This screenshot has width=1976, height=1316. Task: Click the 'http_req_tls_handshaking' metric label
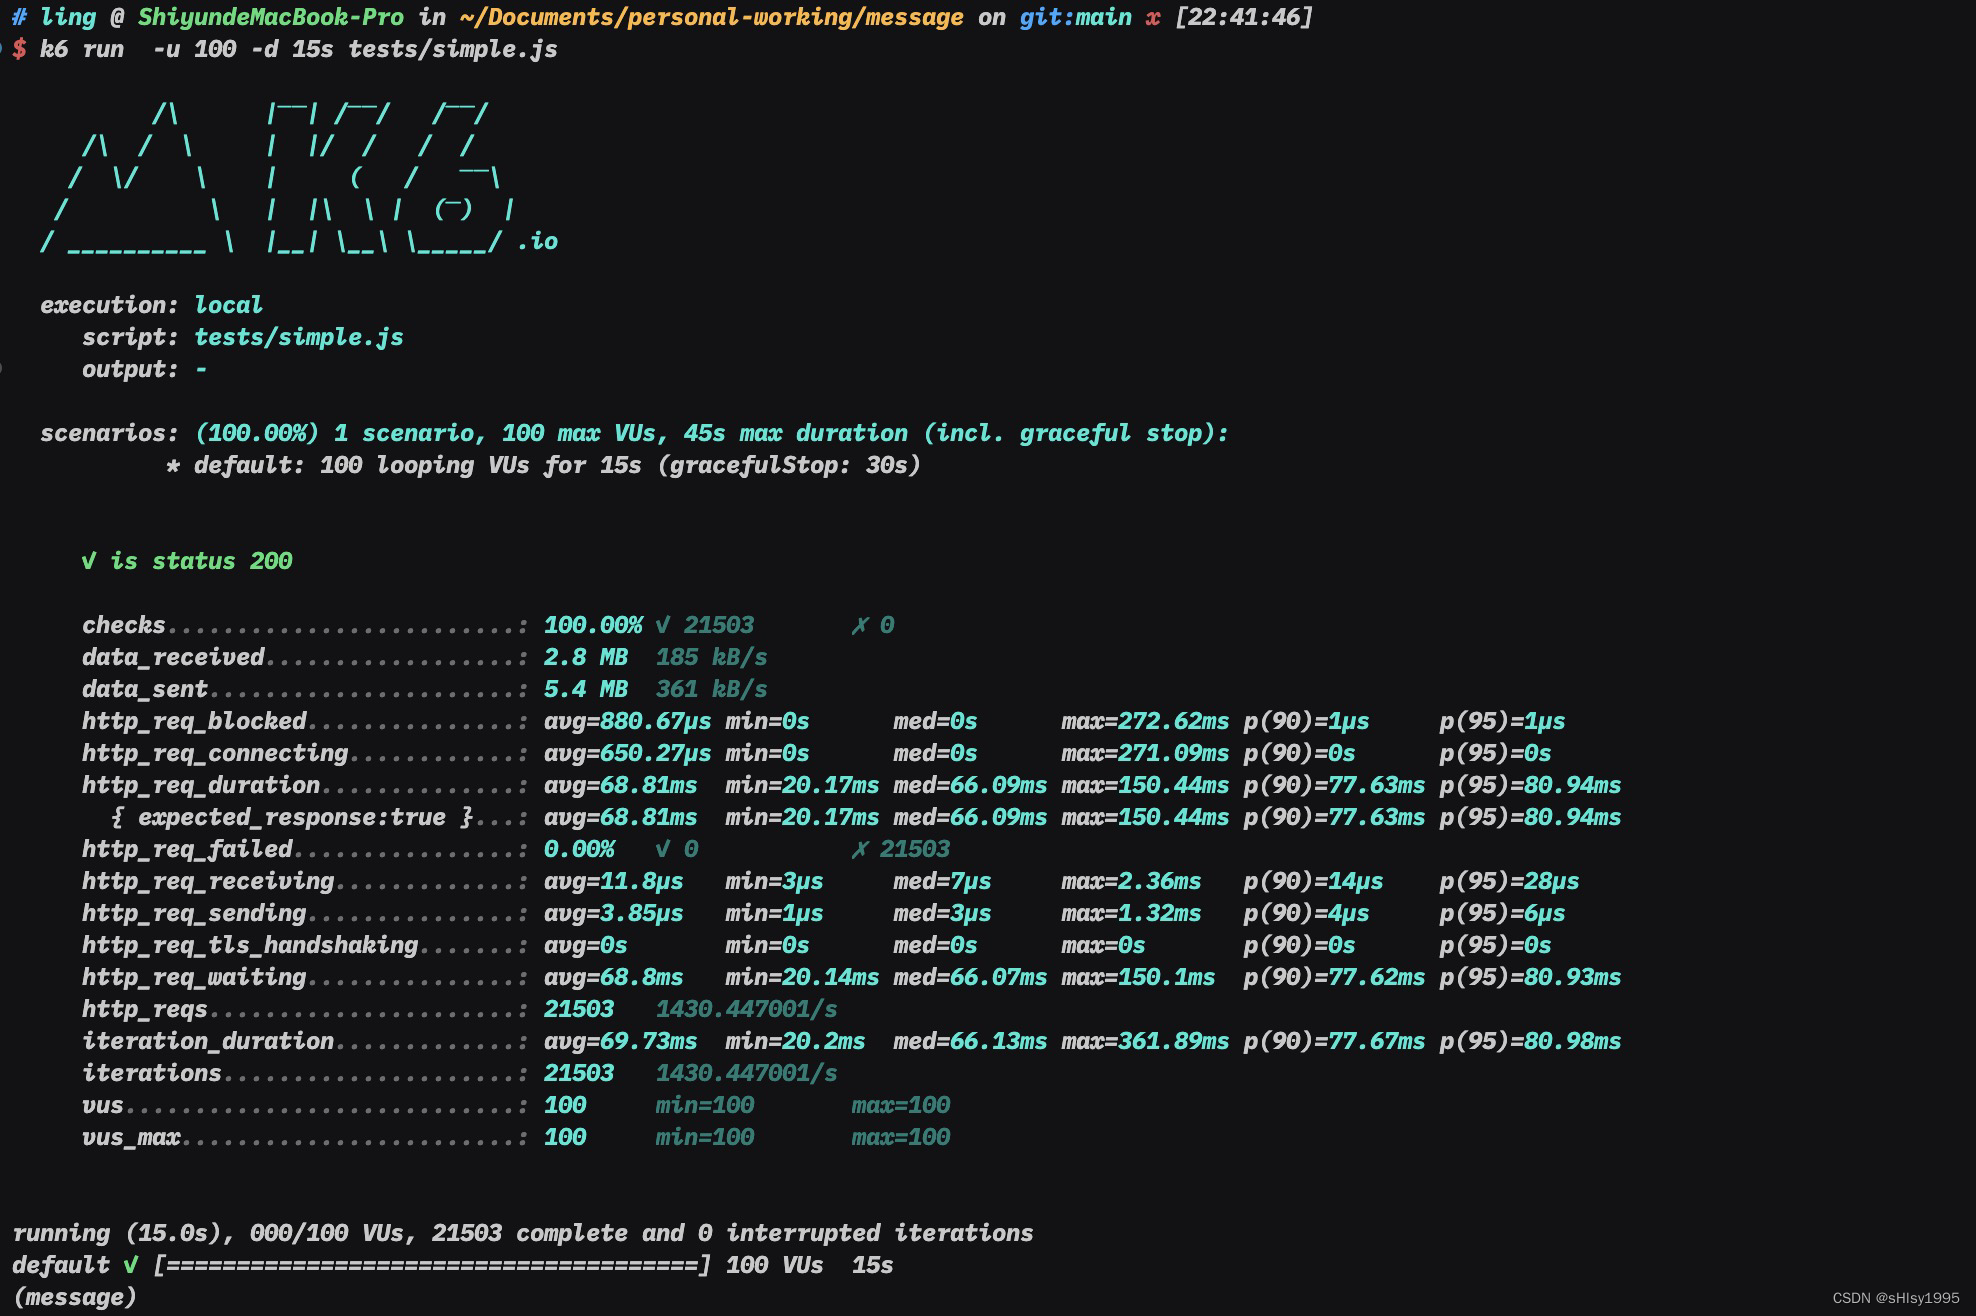(x=250, y=945)
